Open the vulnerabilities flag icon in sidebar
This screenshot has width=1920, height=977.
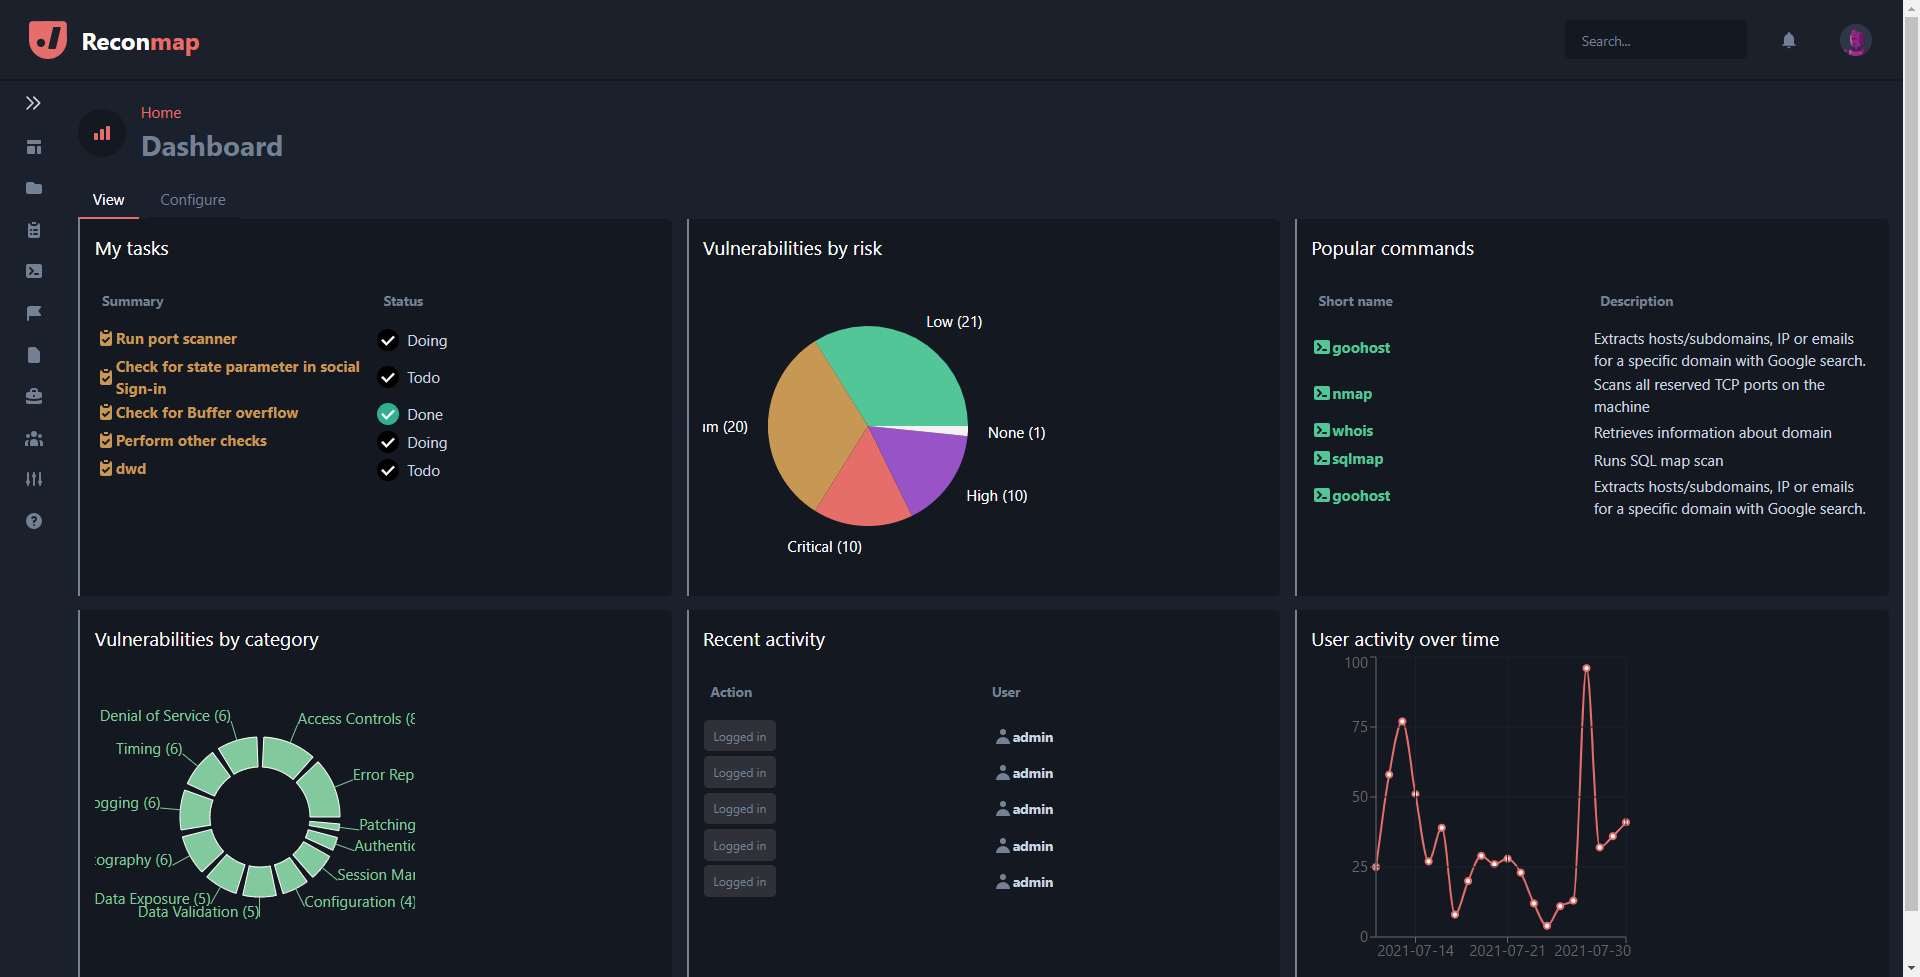point(34,313)
